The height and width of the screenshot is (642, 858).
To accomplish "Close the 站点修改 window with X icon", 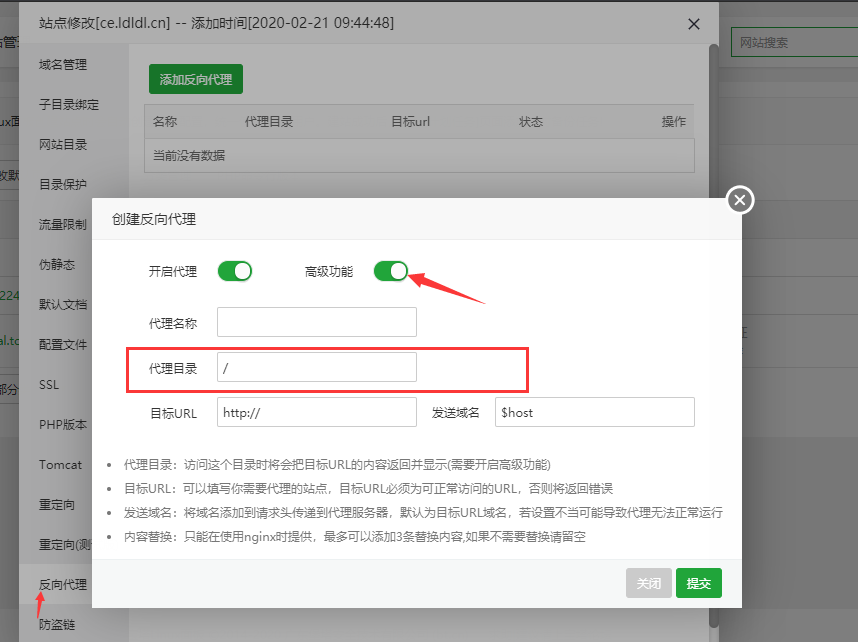I will click(694, 24).
